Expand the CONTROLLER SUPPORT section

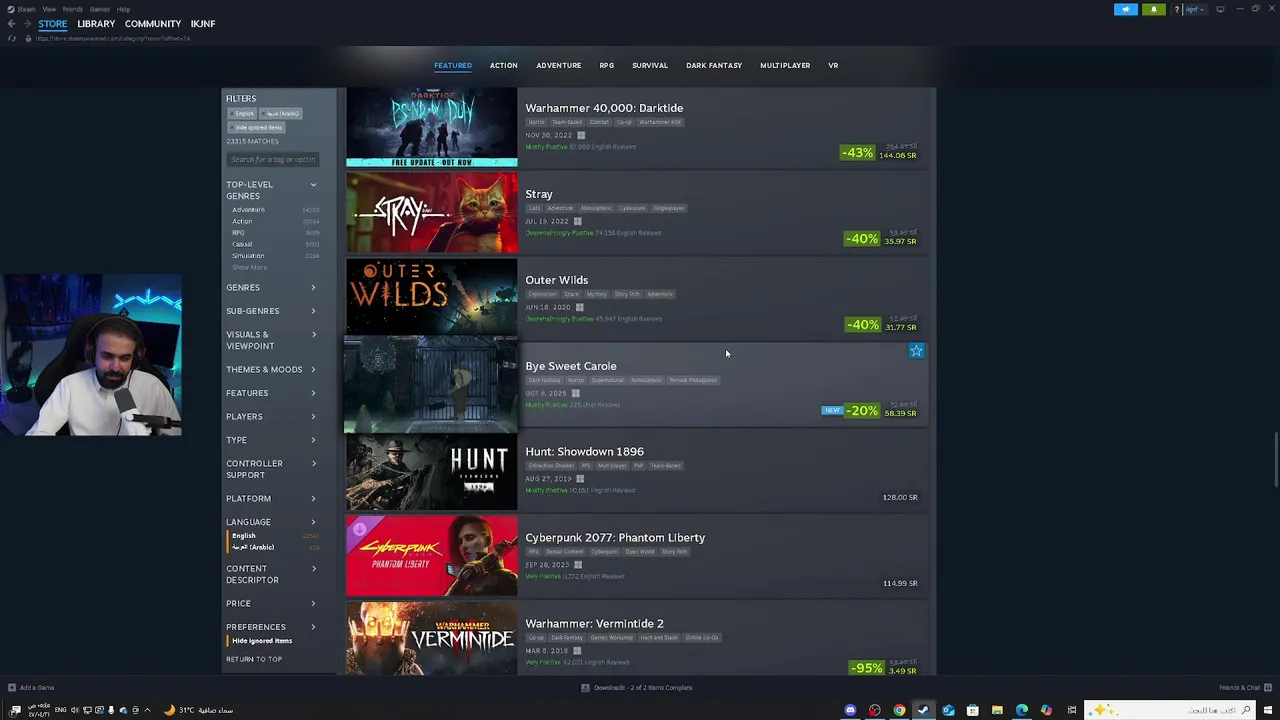pos(271,469)
